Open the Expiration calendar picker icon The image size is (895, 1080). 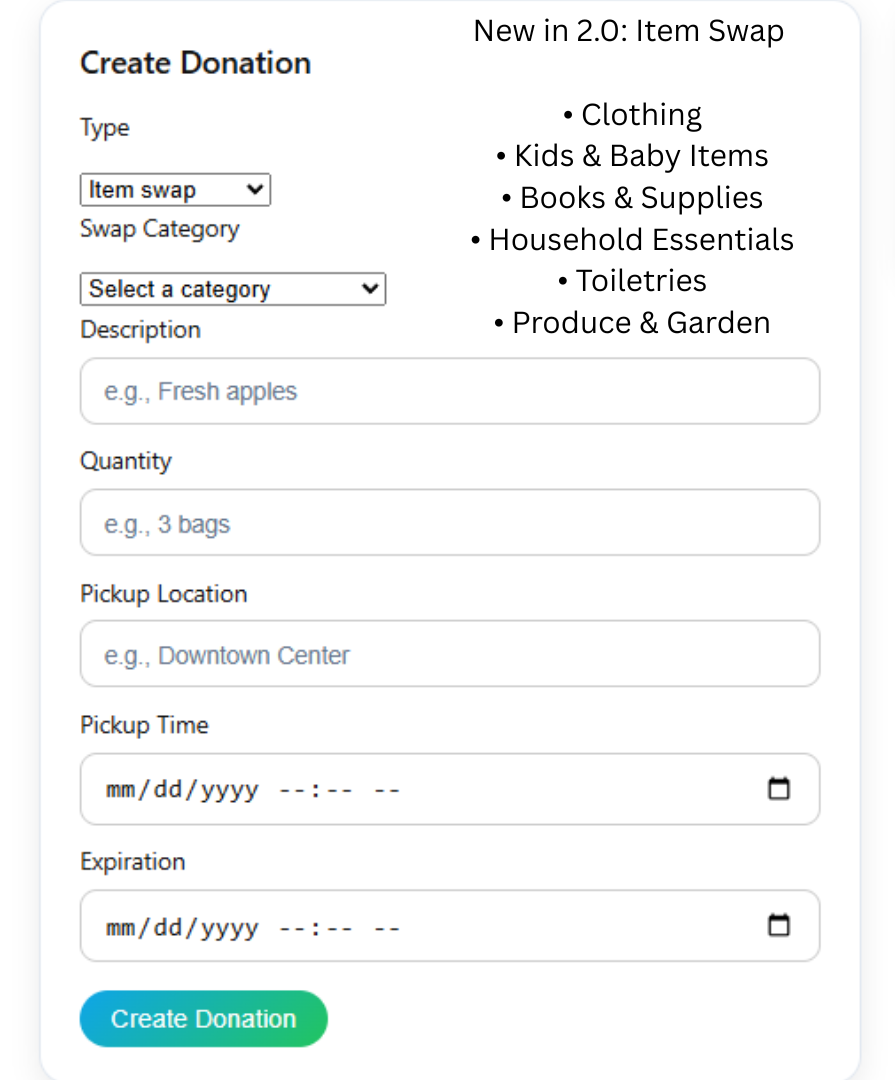point(779,926)
